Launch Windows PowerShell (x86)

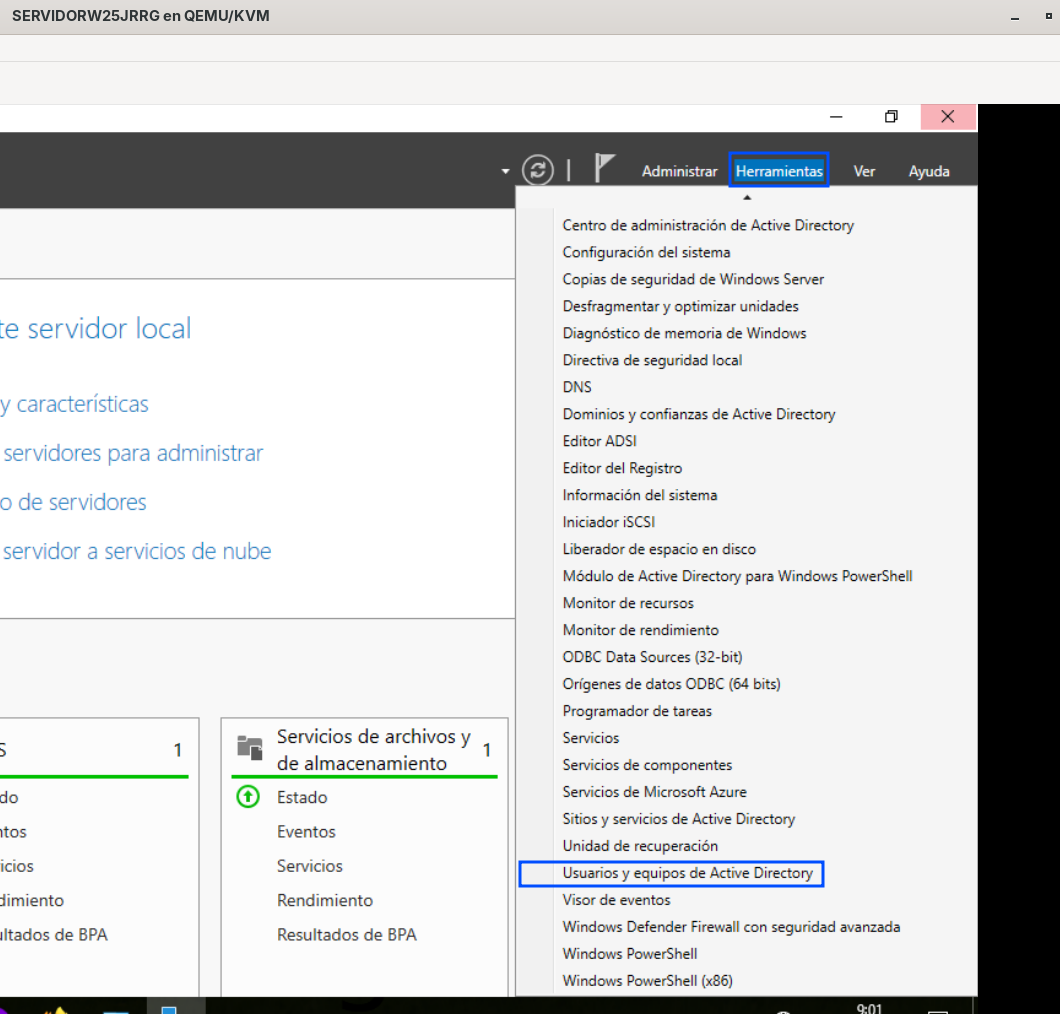click(x=648, y=981)
